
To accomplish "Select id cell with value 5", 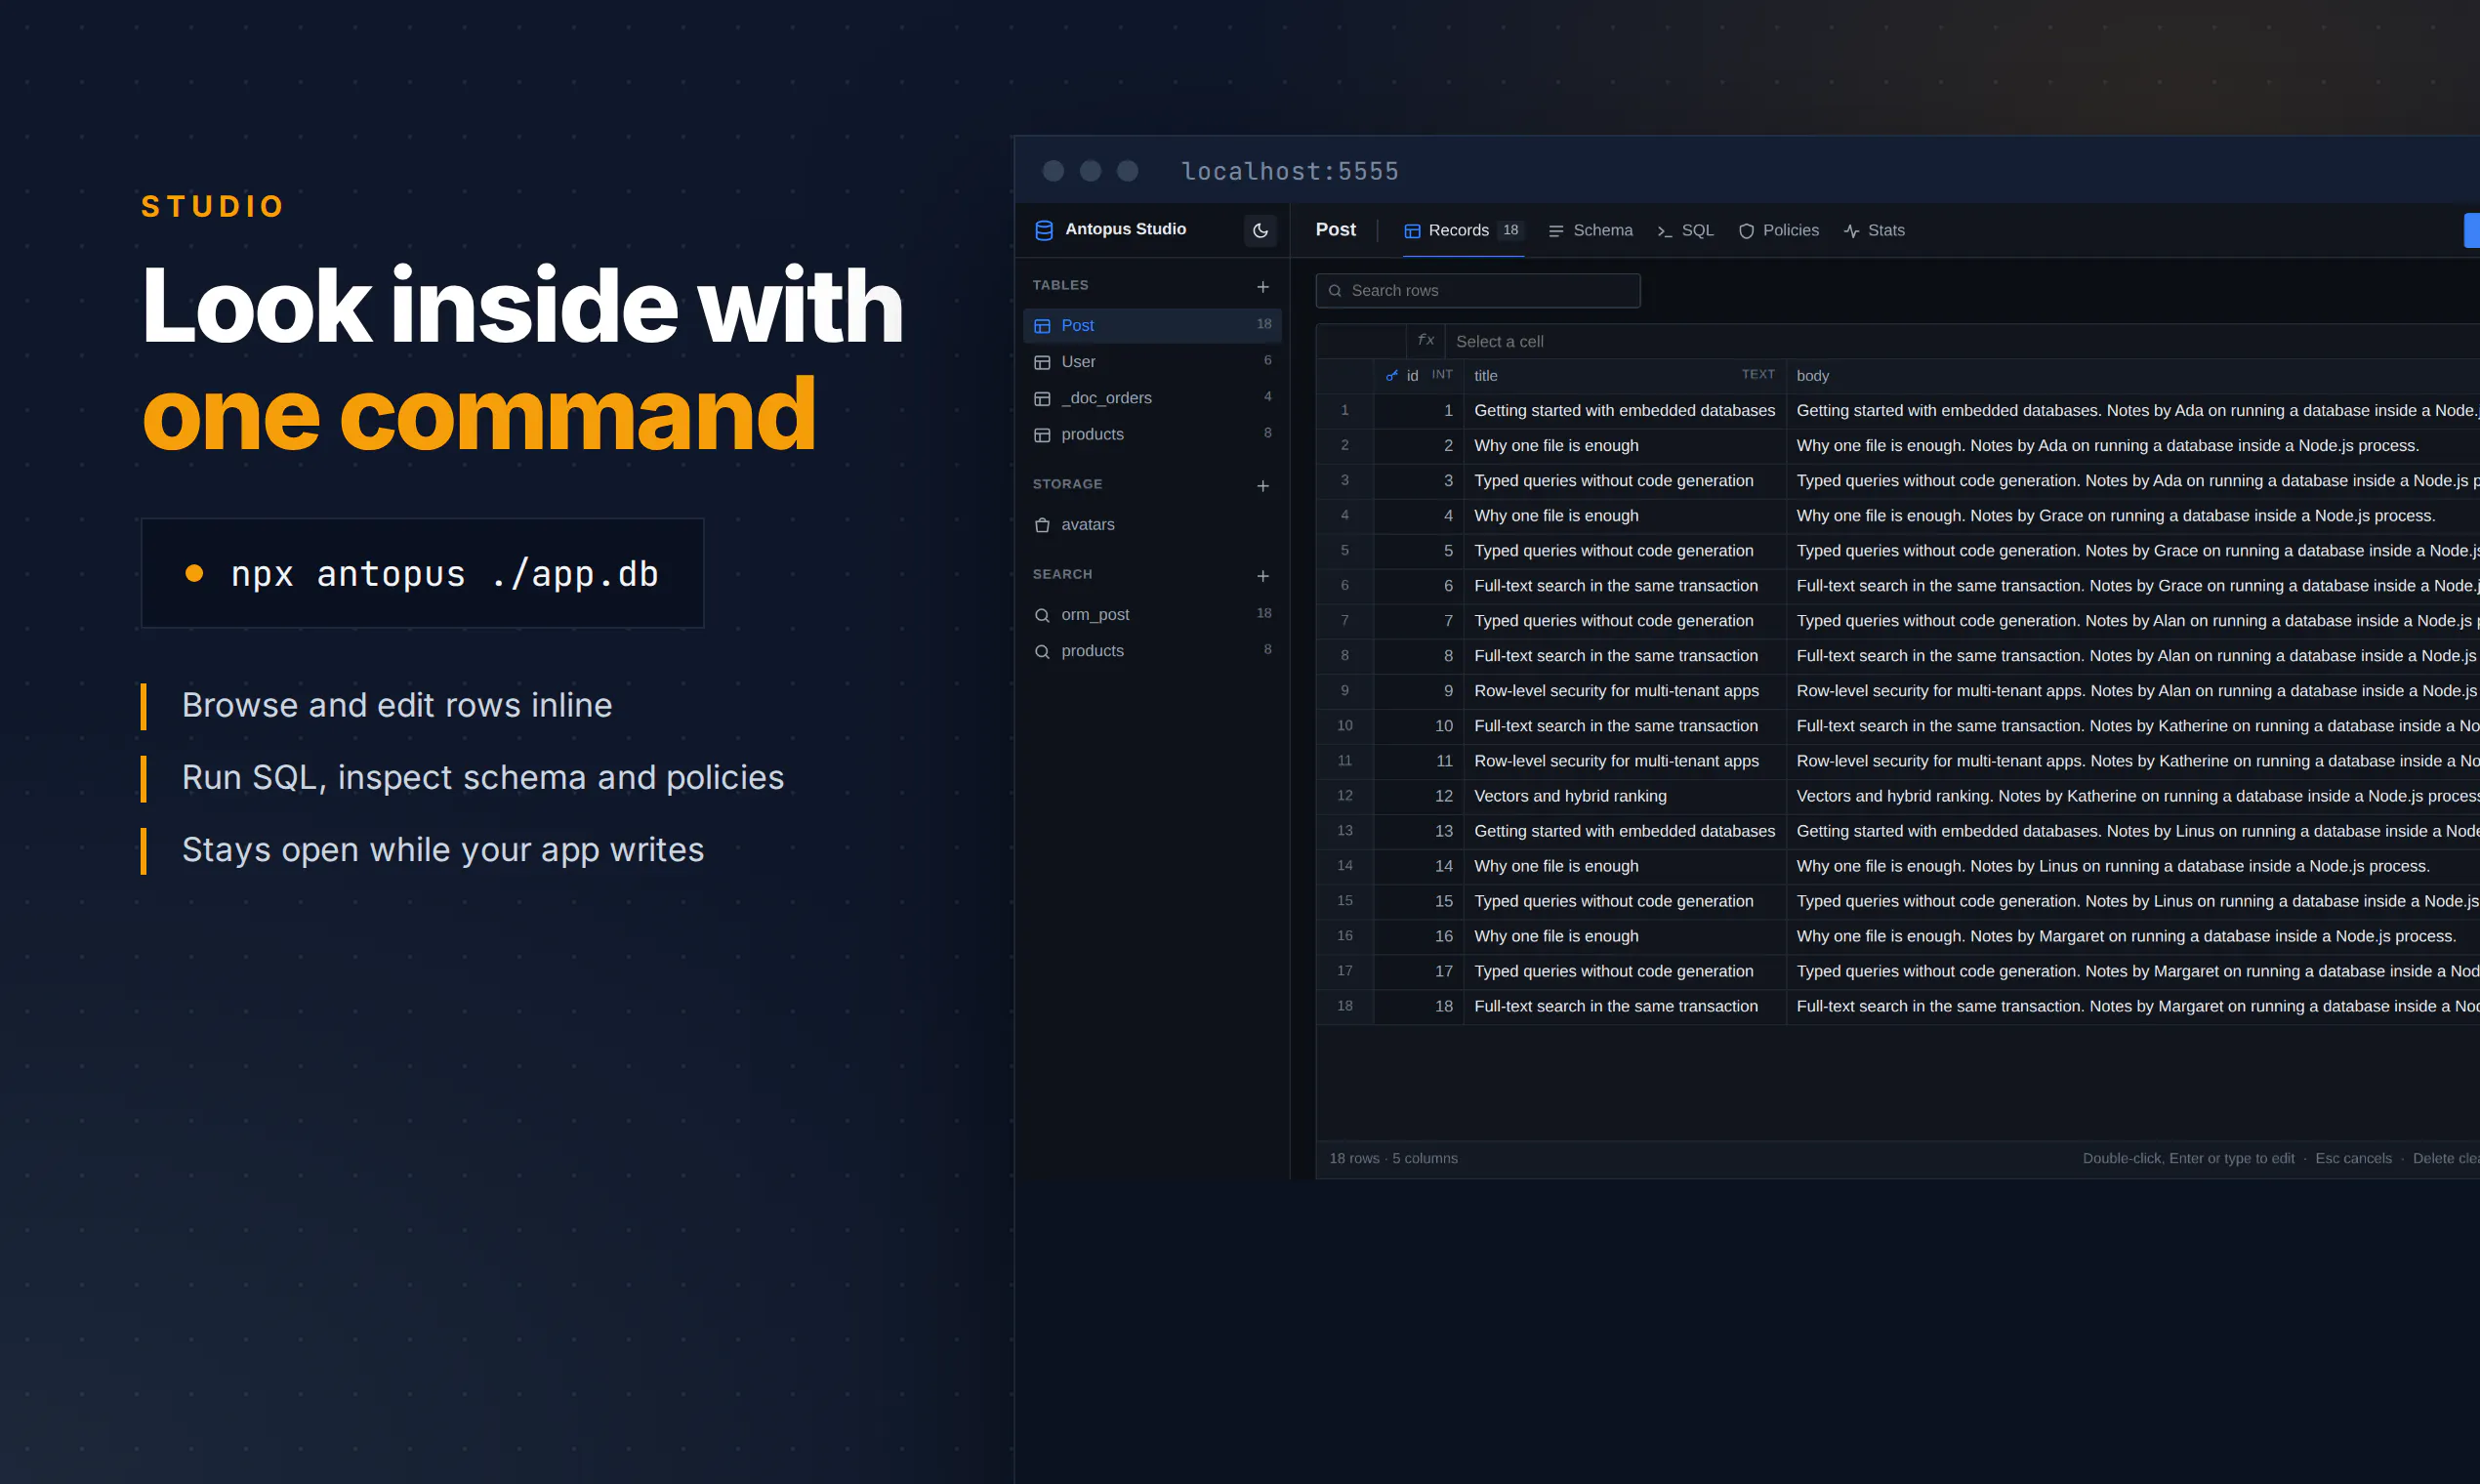I will tap(1418, 551).
